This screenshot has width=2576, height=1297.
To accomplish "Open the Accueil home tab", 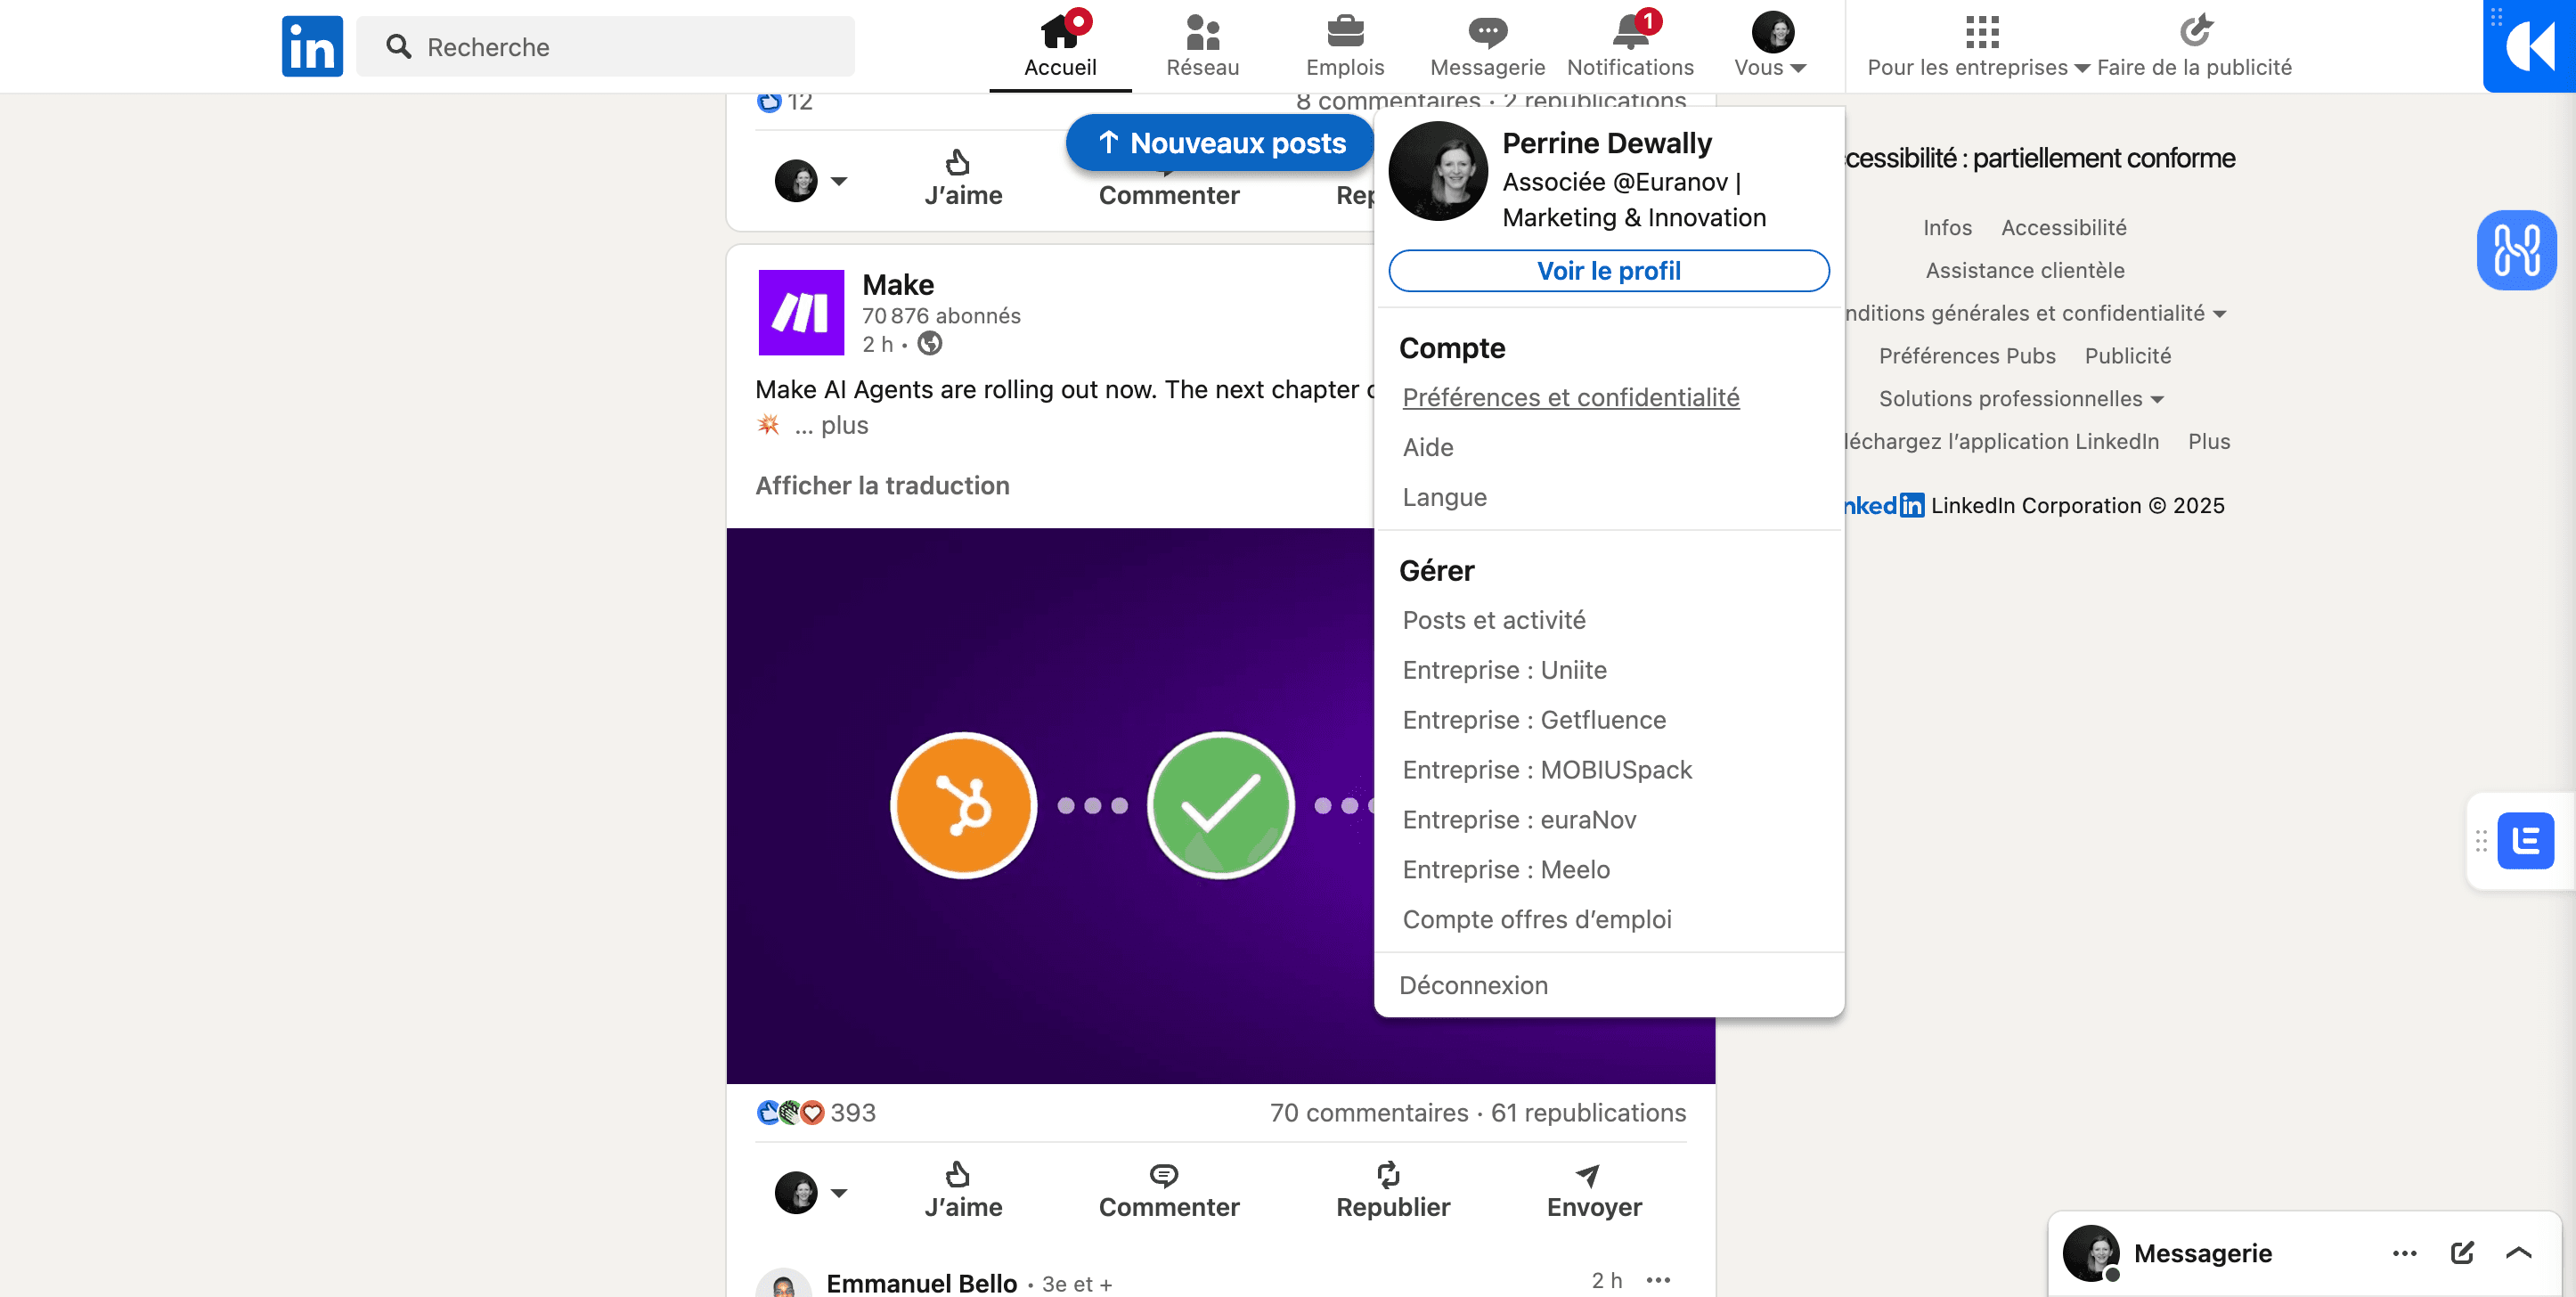I will pos(1060,46).
